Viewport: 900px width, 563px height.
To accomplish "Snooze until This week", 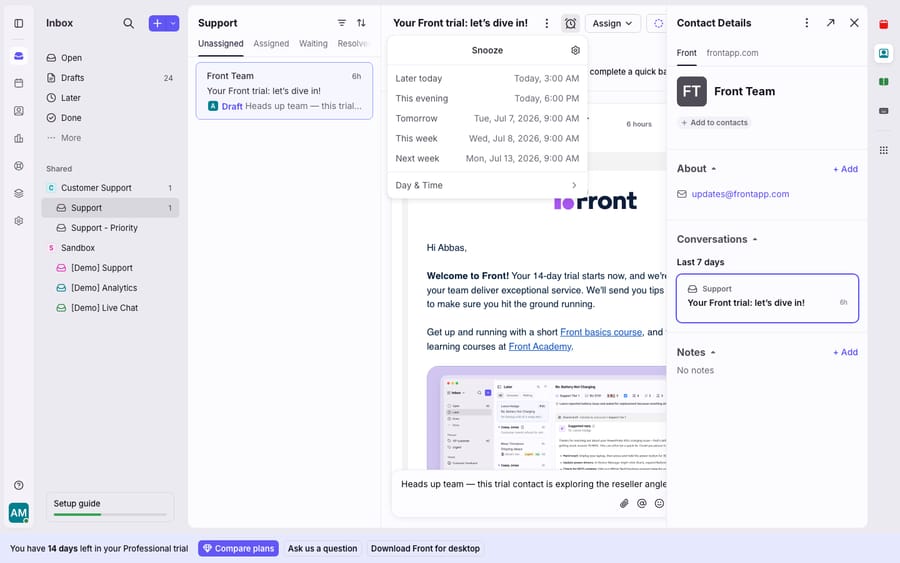I will pyautogui.click(x=487, y=139).
